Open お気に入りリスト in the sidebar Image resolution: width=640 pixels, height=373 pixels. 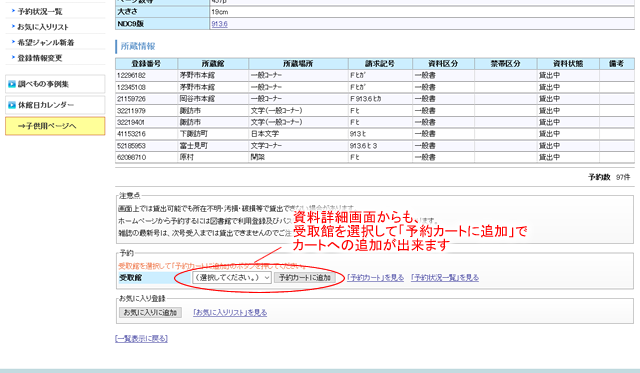(43, 27)
